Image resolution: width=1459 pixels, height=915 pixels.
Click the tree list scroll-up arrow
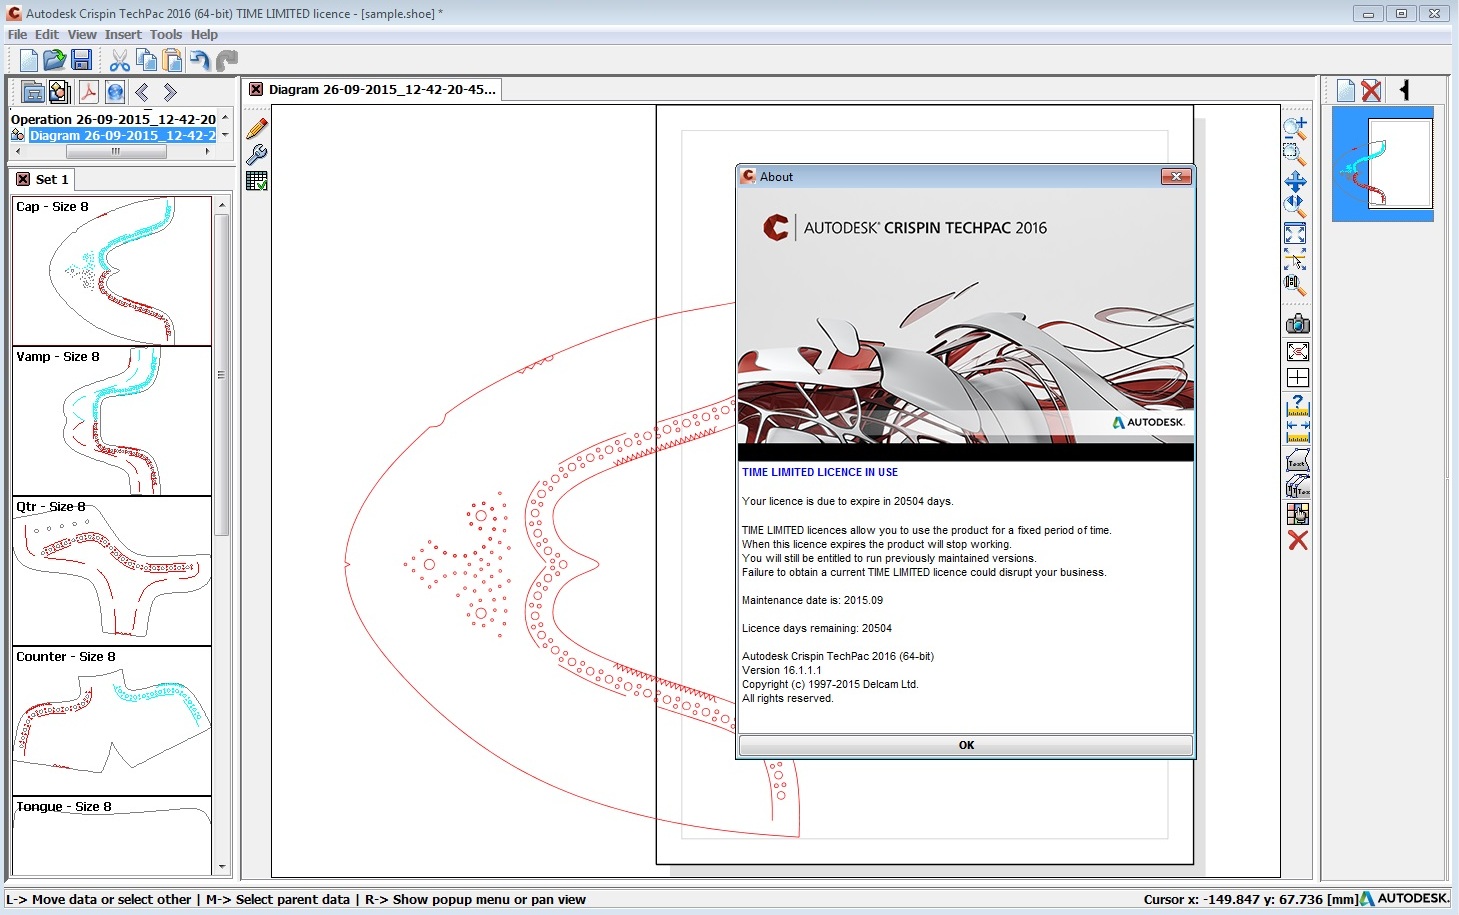[225, 118]
